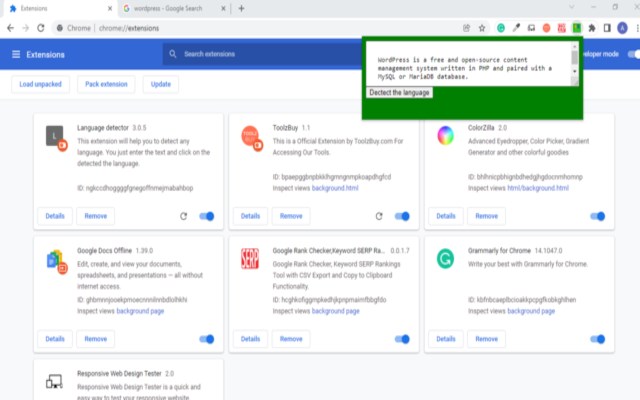Image resolution: width=640 pixels, height=400 pixels.
Task: Open Google Docs Offline background page link
Action: (140, 311)
